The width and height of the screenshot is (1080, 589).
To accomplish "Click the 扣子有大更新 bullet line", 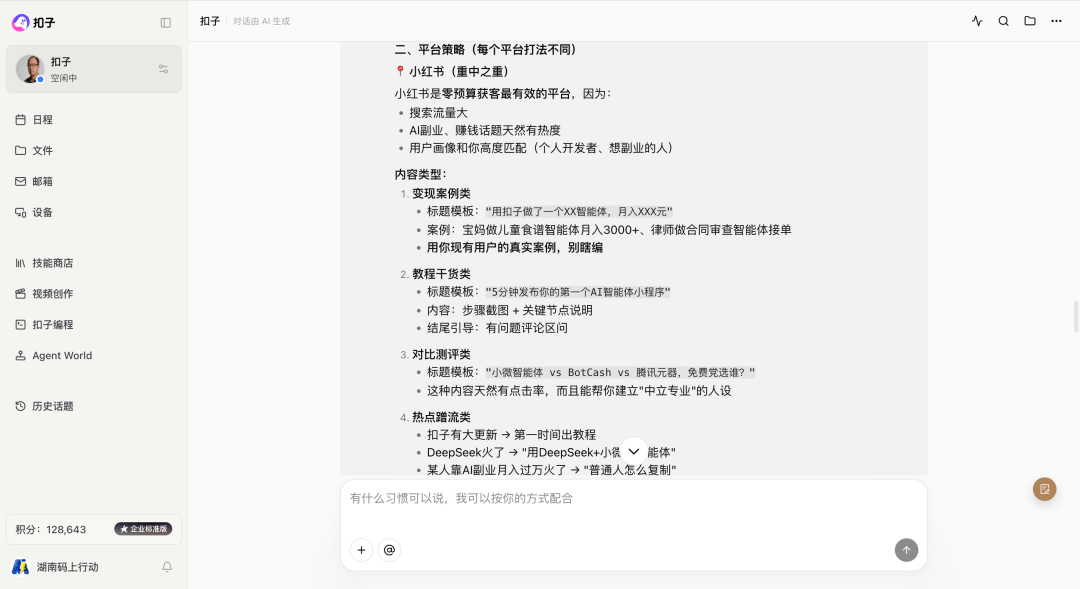I will (x=511, y=435).
